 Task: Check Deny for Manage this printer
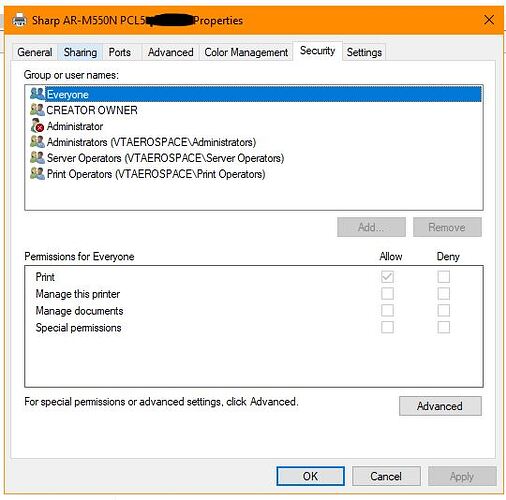pos(444,294)
